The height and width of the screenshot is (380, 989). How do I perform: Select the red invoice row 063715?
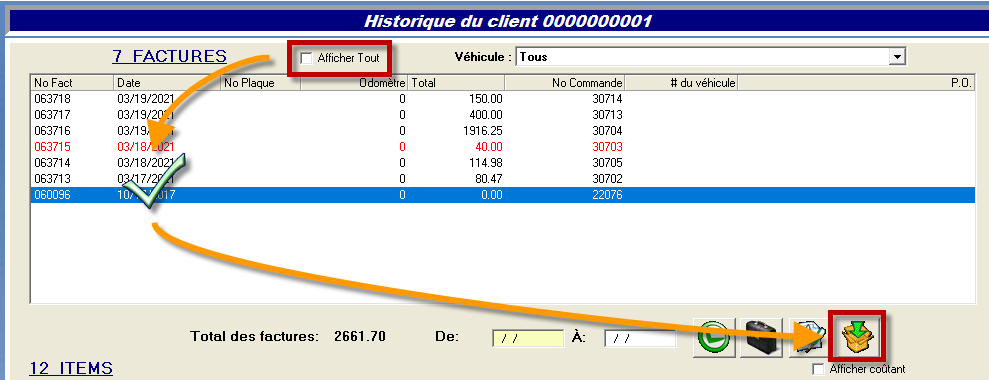(x=503, y=146)
